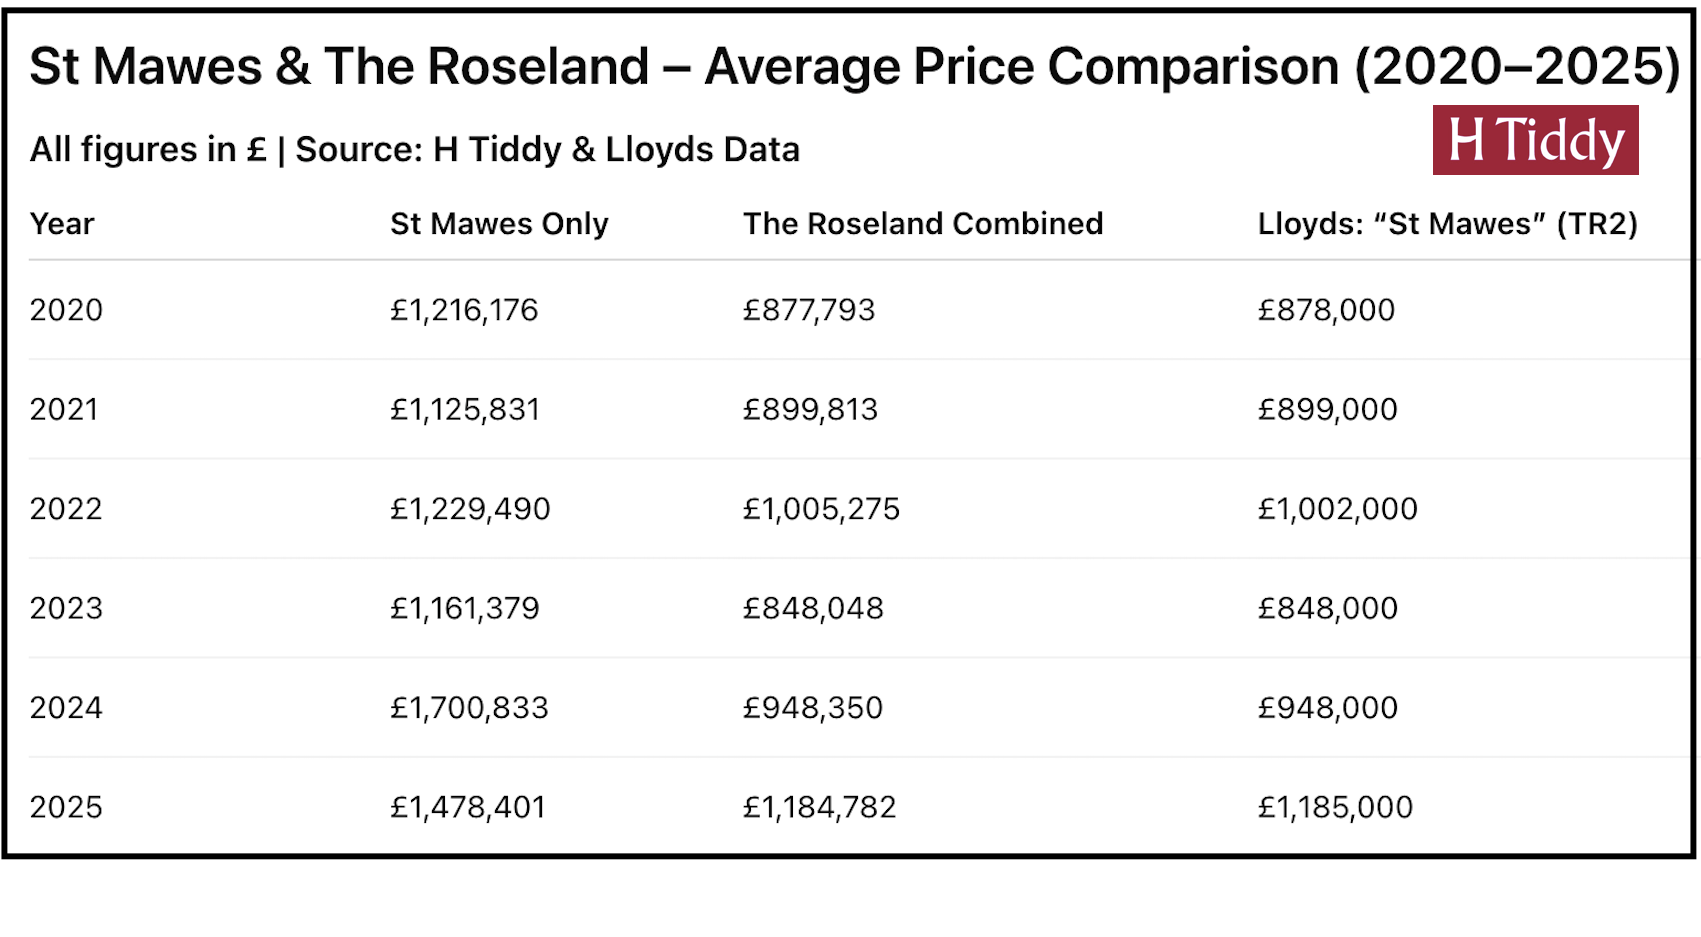Click The Roseland Combined column header
The height and width of the screenshot is (937, 1701).
[x=922, y=224]
